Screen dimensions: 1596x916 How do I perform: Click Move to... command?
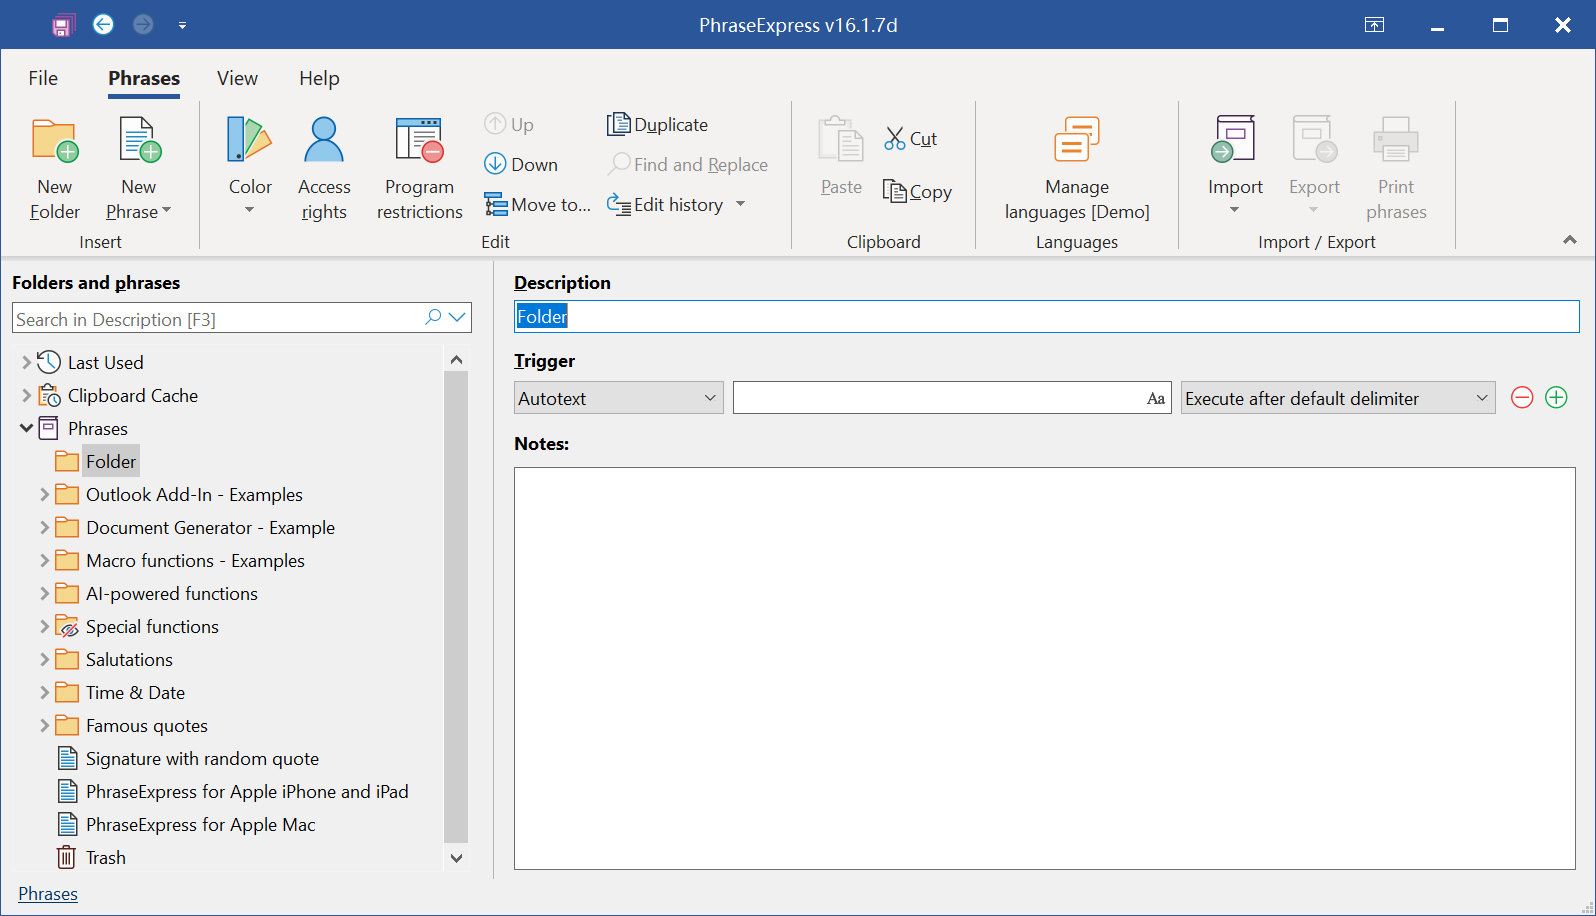click(x=538, y=204)
